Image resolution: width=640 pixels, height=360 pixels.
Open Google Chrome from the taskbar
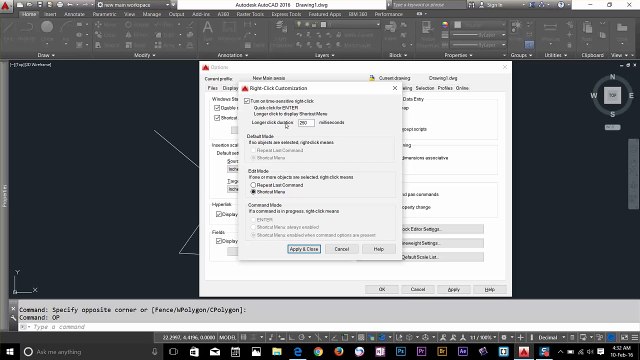coord(318,351)
